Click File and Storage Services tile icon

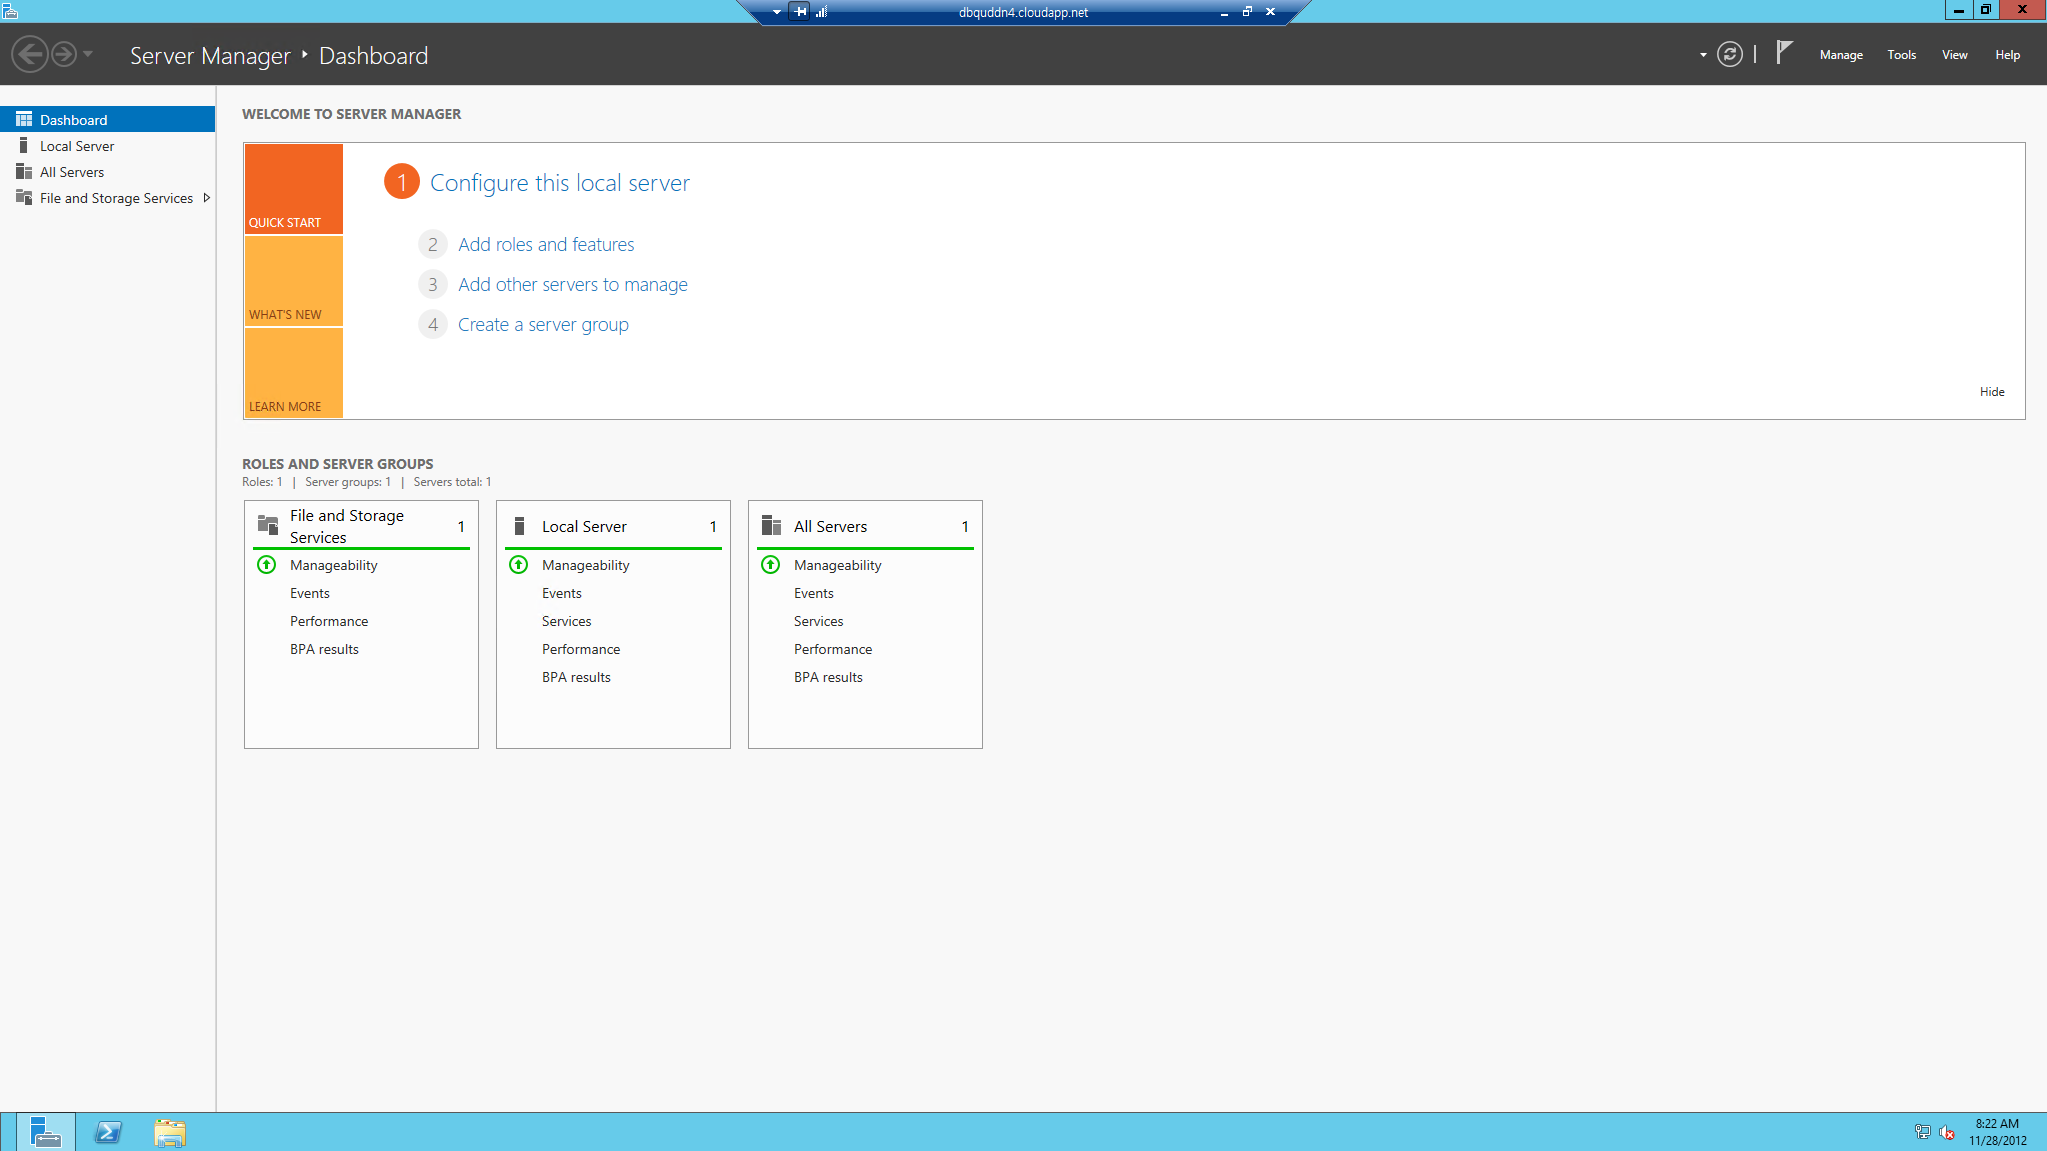click(268, 525)
